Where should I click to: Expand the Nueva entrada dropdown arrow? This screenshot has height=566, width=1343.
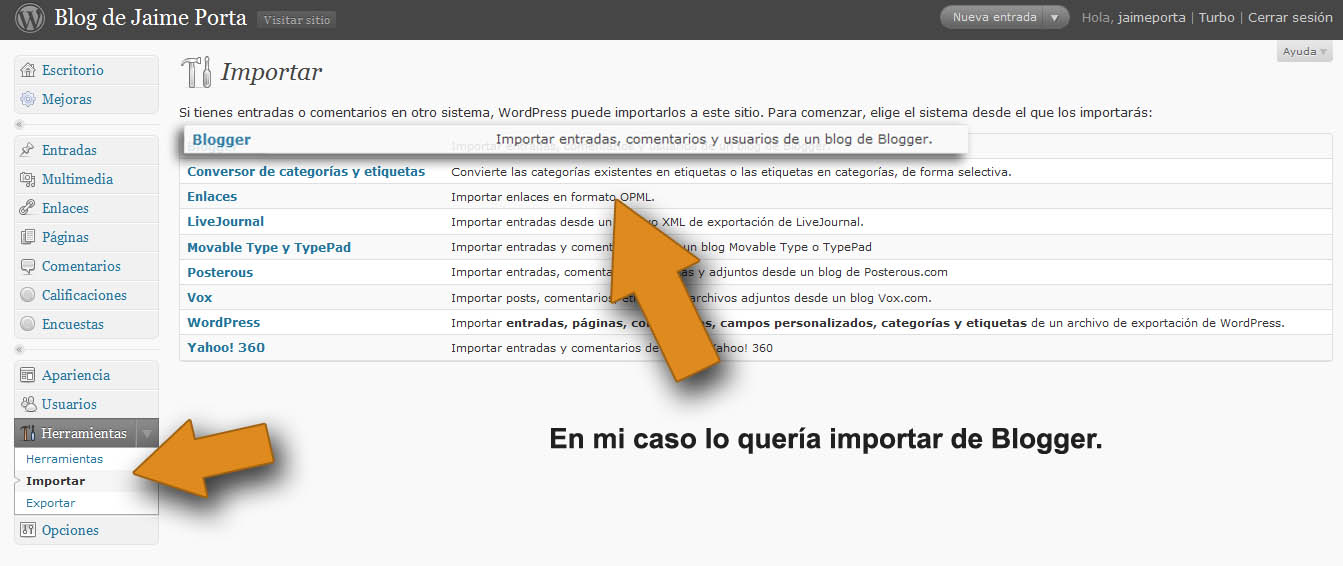click(1054, 17)
